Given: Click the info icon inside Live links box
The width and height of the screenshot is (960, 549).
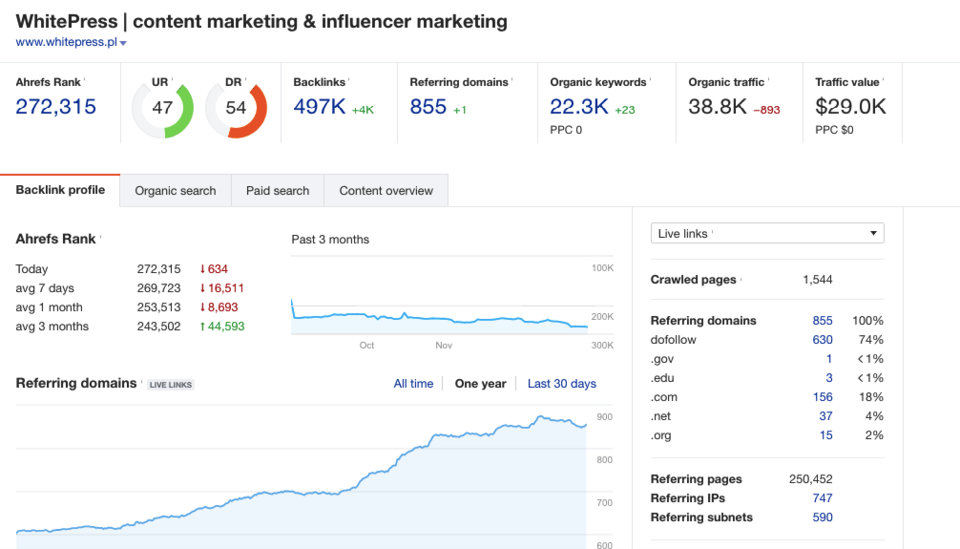Looking at the screenshot, I should pyautogui.click(x=713, y=232).
